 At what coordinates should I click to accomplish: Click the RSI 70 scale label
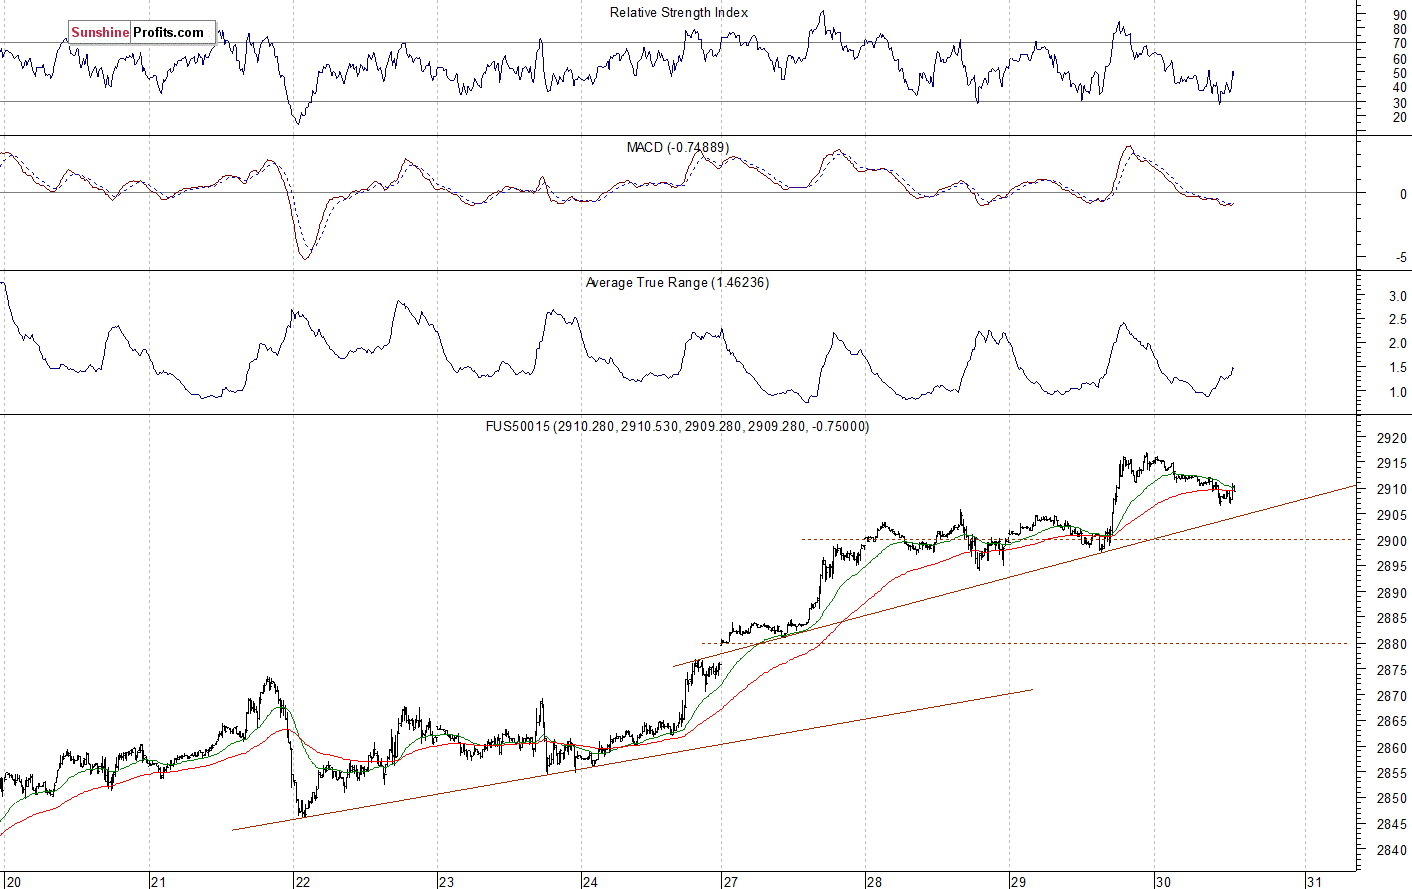pyautogui.click(x=1400, y=44)
